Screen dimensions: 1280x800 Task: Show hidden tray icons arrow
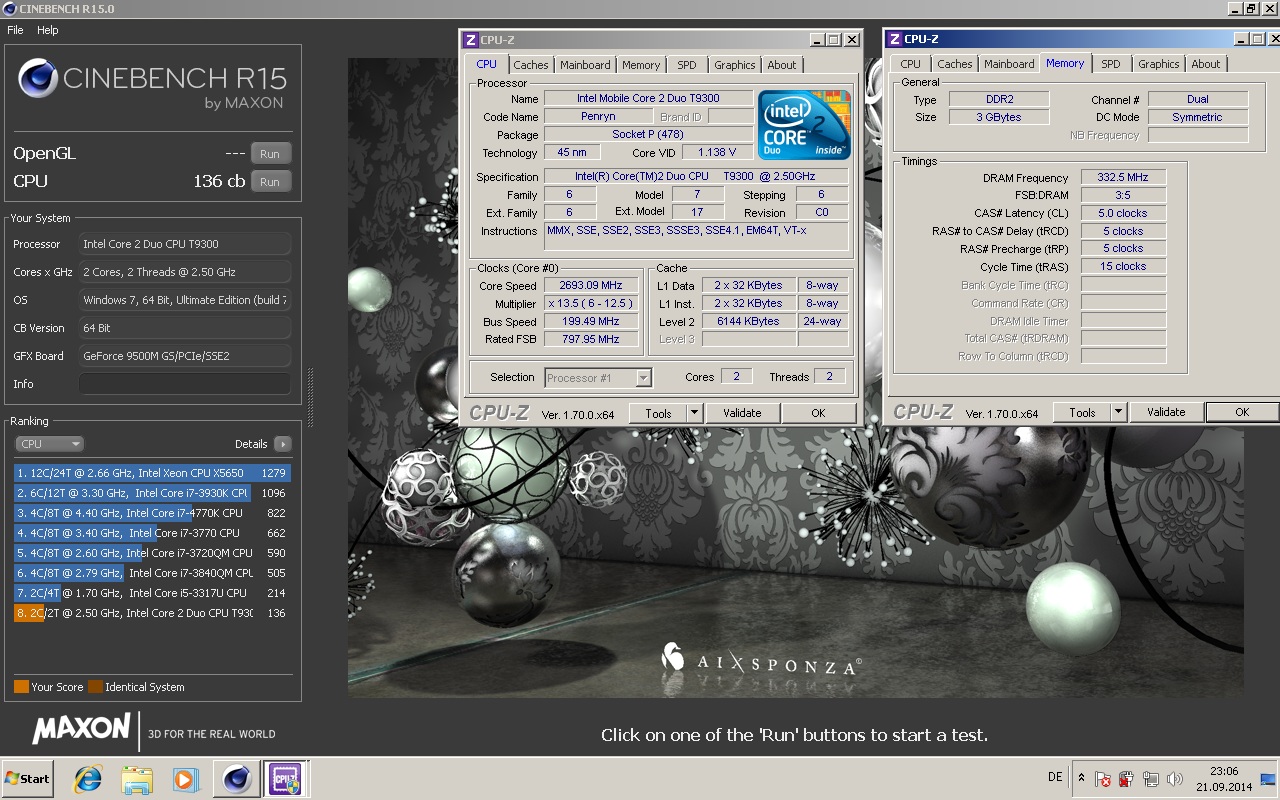1081,778
